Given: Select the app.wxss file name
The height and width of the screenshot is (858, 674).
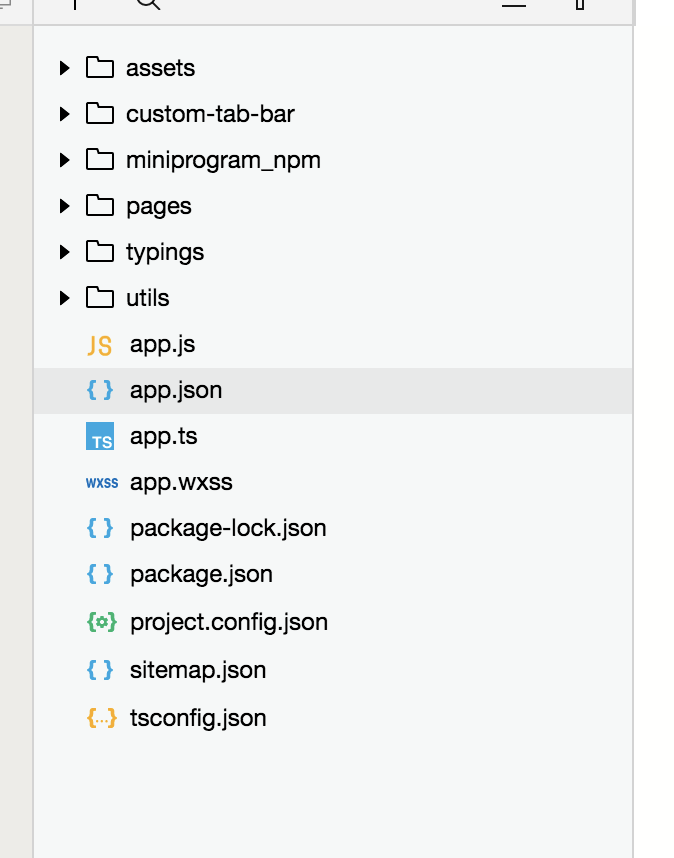Looking at the screenshot, I should 181,483.
